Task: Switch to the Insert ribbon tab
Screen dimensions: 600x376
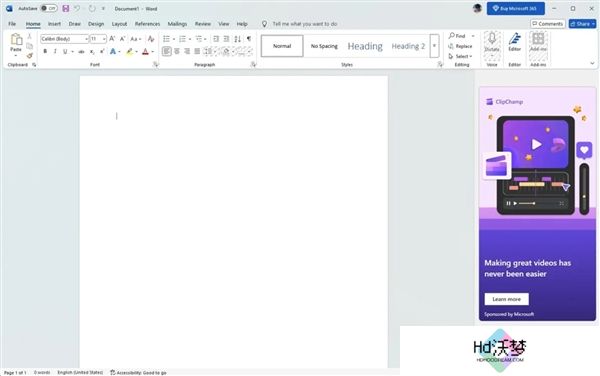Action: [54, 24]
